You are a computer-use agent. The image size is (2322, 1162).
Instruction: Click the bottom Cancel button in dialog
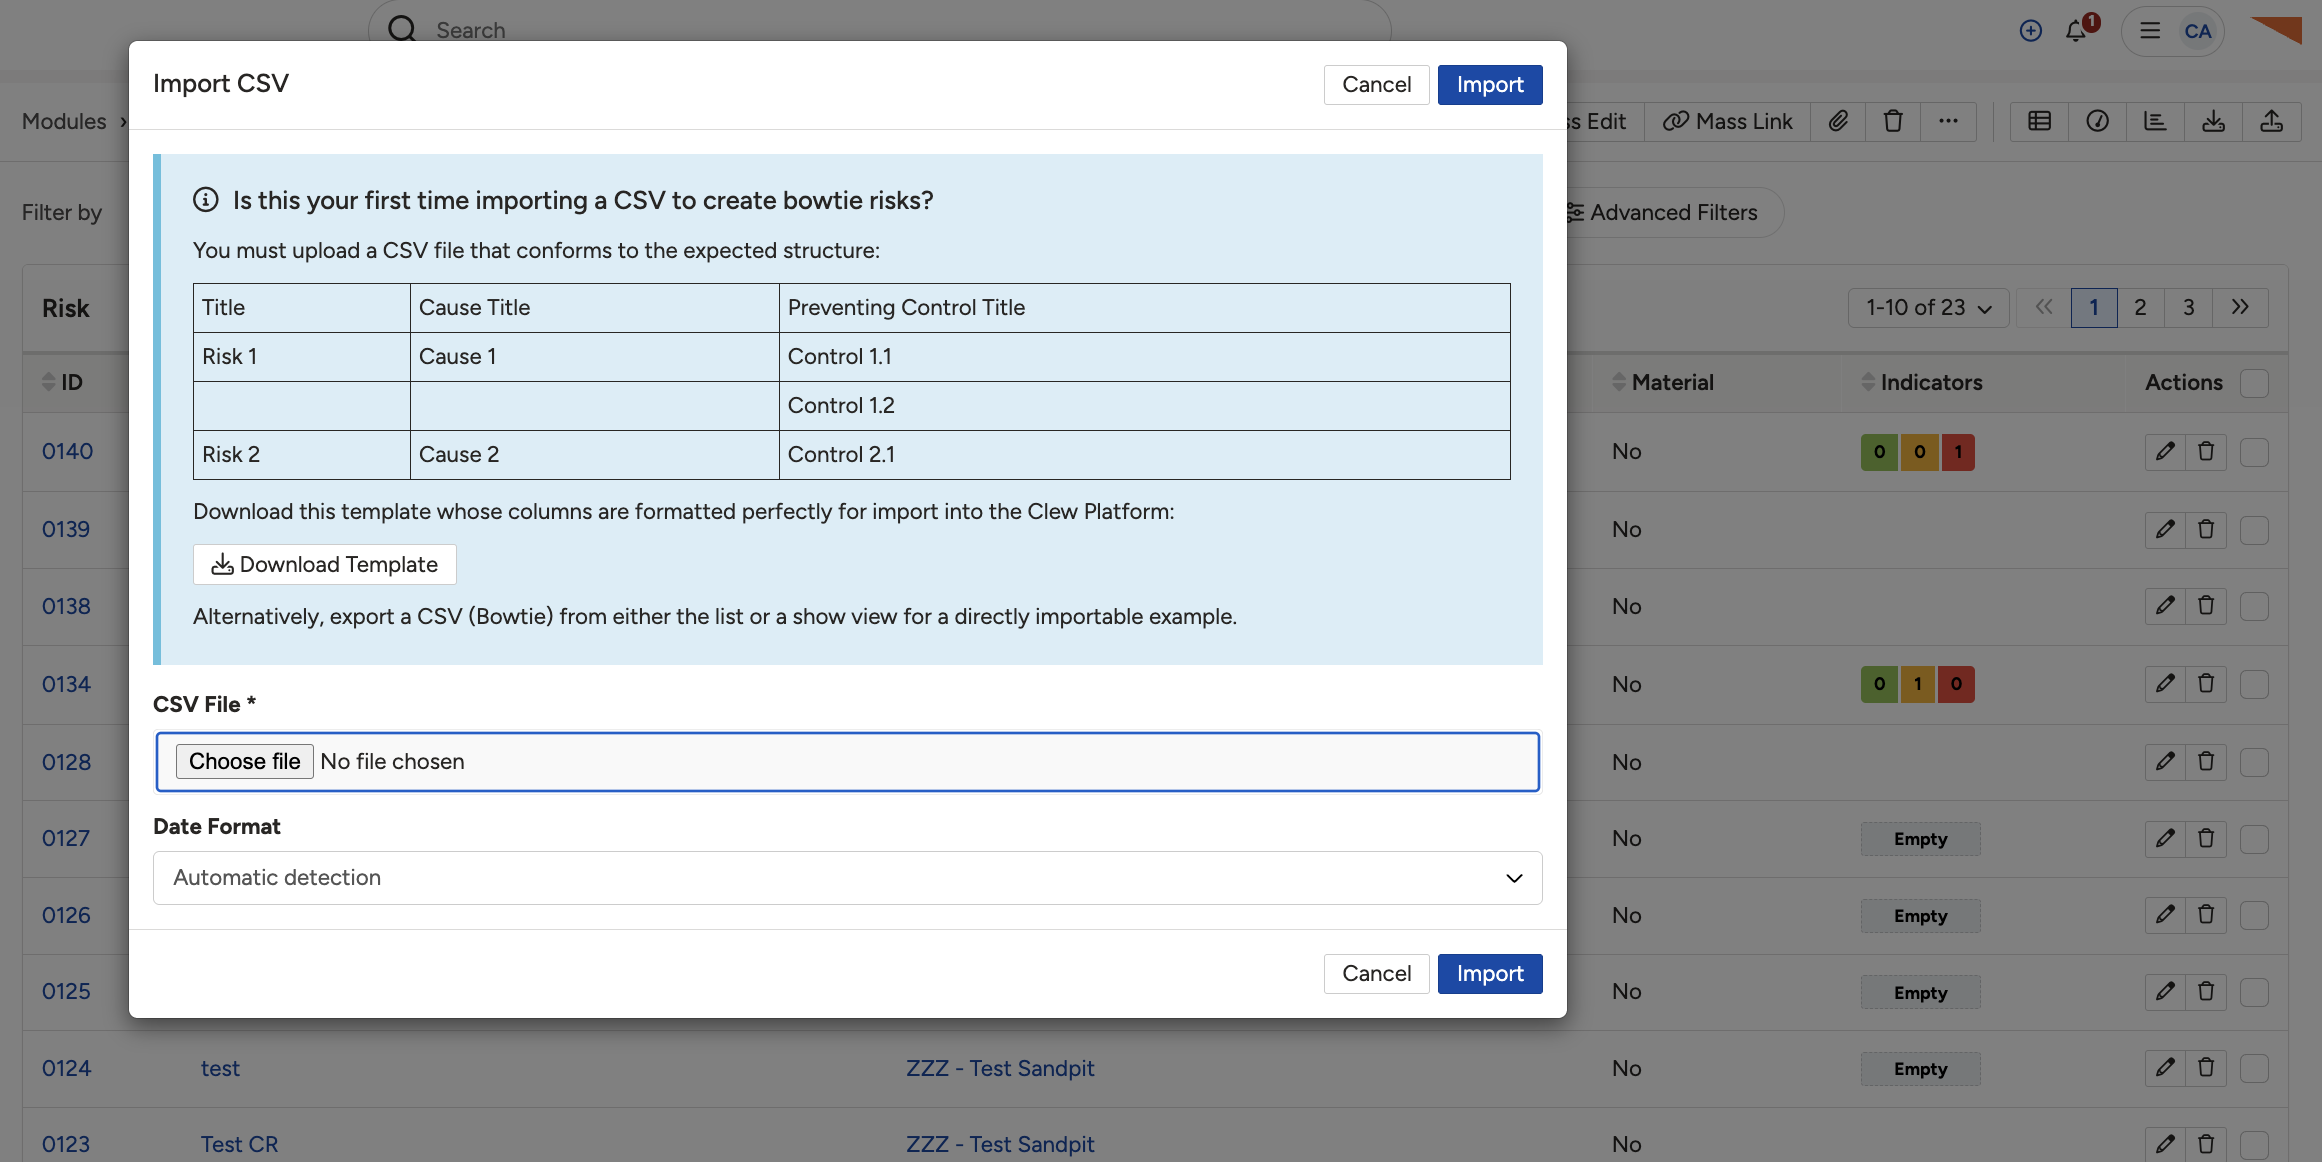coord(1376,974)
